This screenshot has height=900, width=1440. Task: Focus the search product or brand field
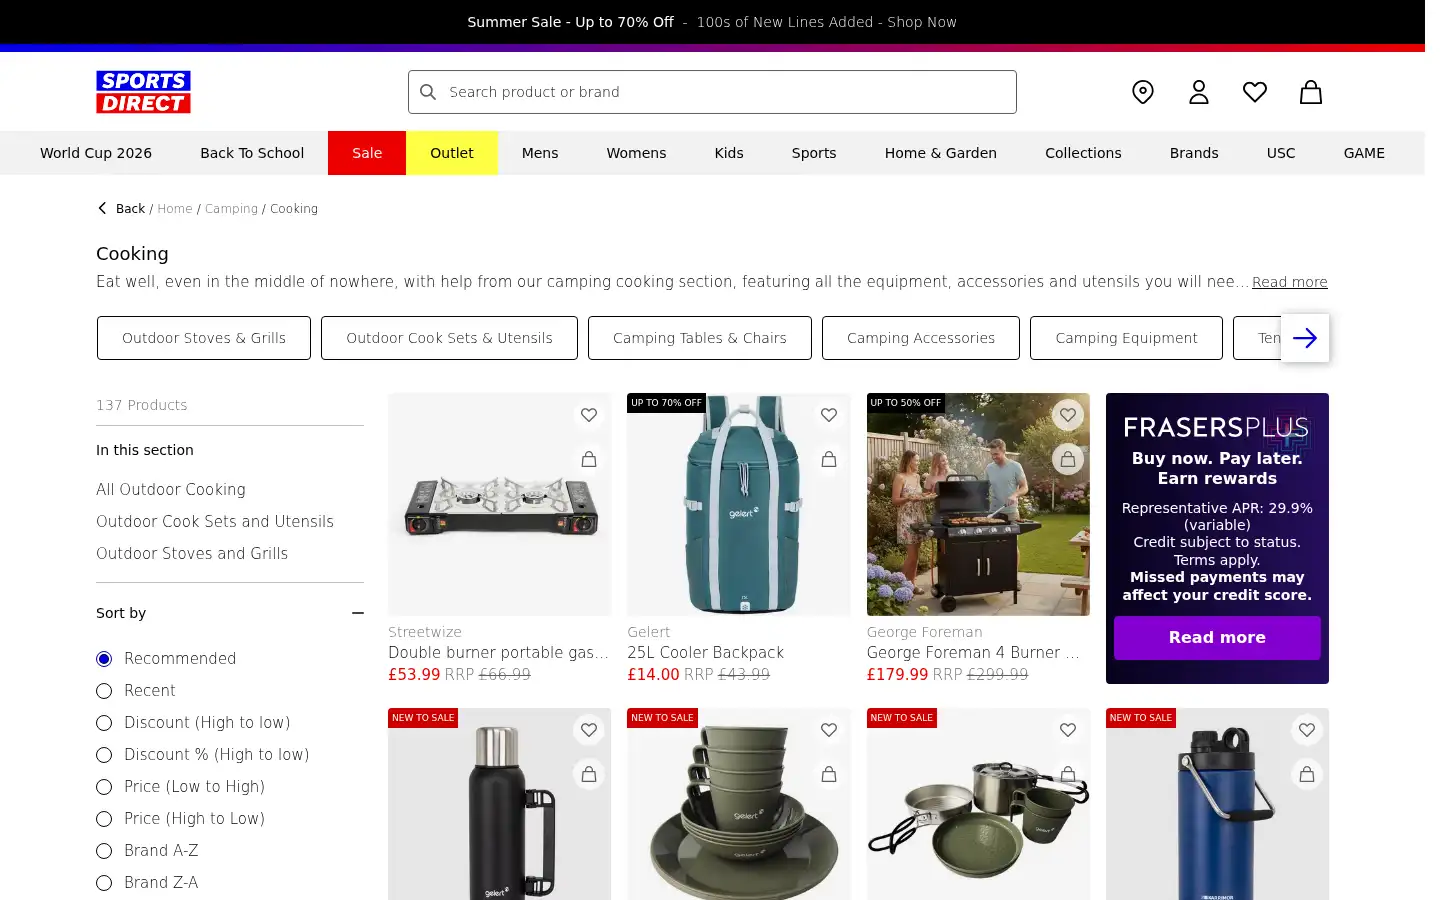712,92
